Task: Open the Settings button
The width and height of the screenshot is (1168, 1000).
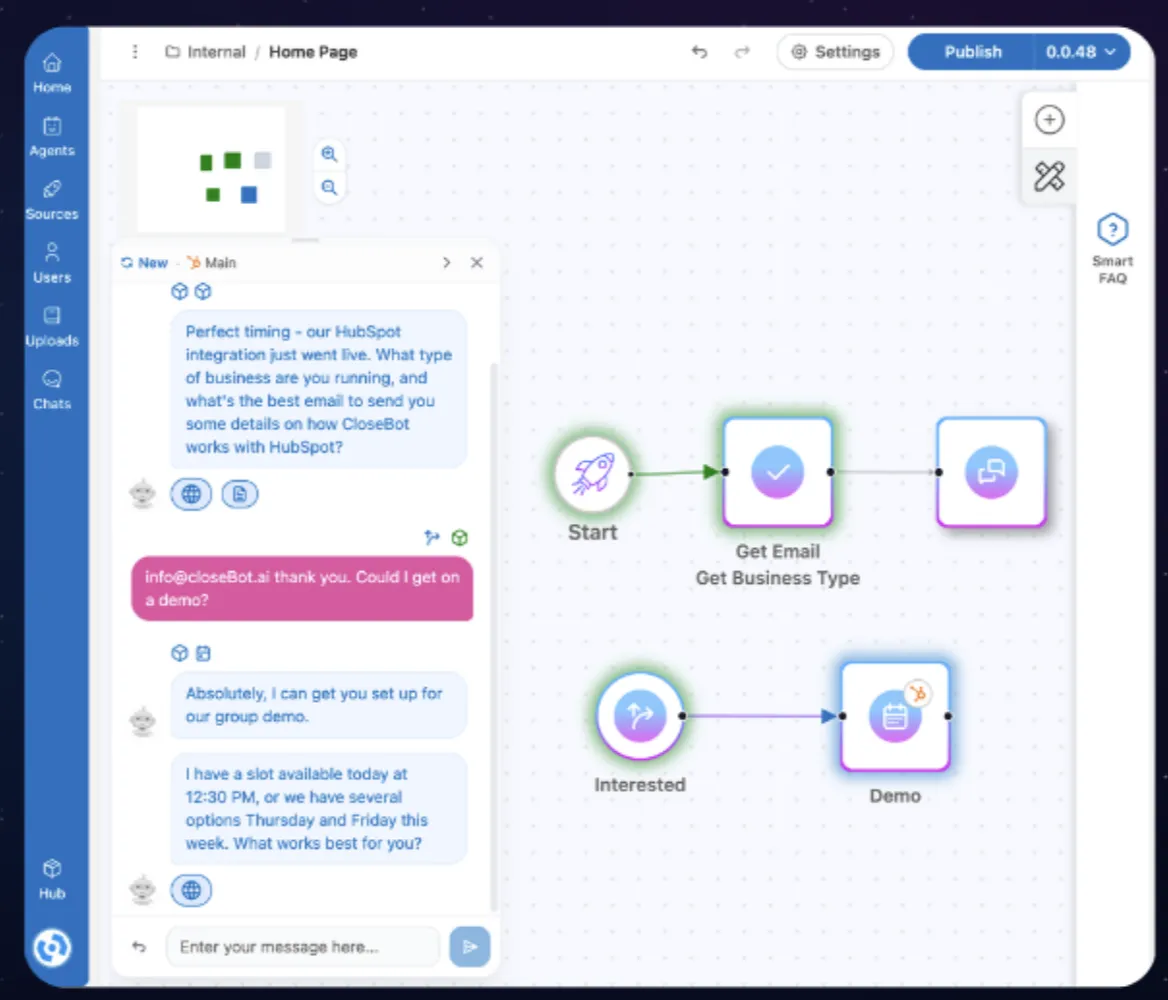Action: [835, 52]
